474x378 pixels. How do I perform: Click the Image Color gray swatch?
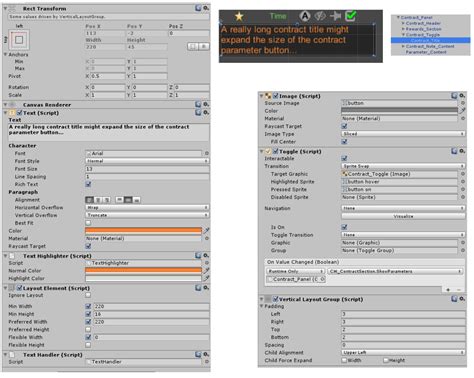click(x=400, y=110)
